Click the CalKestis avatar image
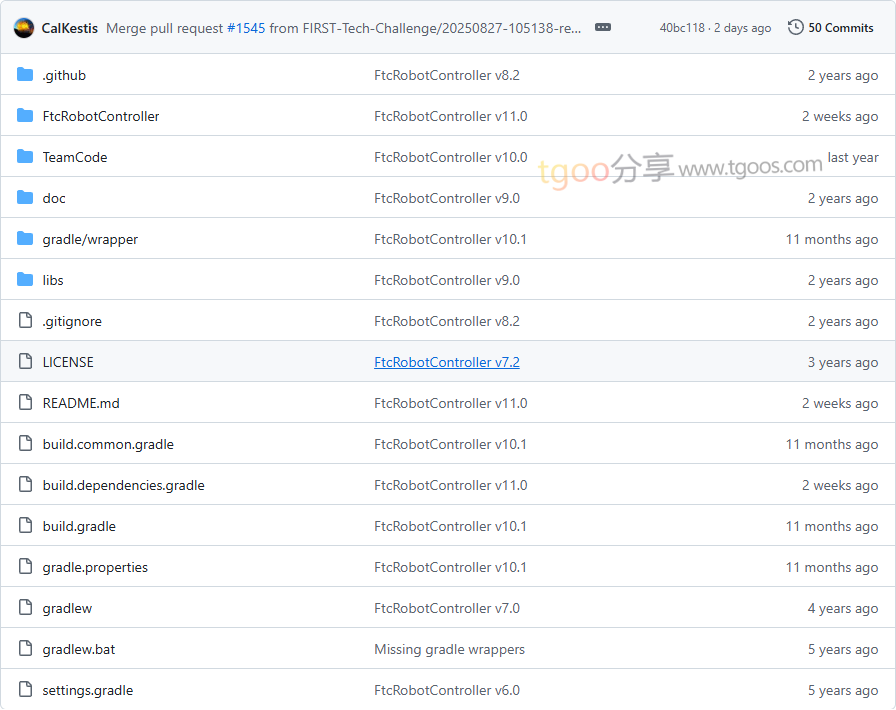This screenshot has height=710, width=896. click(x=24, y=28)
